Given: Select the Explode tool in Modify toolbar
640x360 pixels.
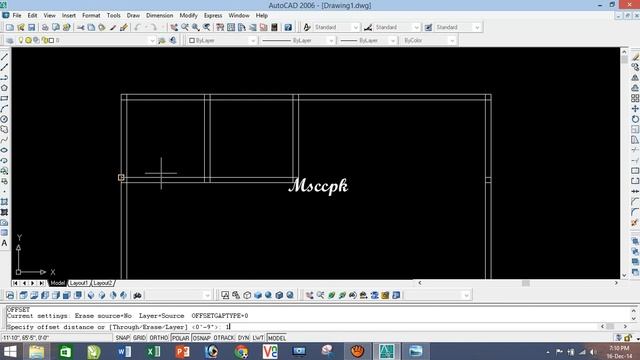Looking at the screenshot, I should click(x=635, y=223).
